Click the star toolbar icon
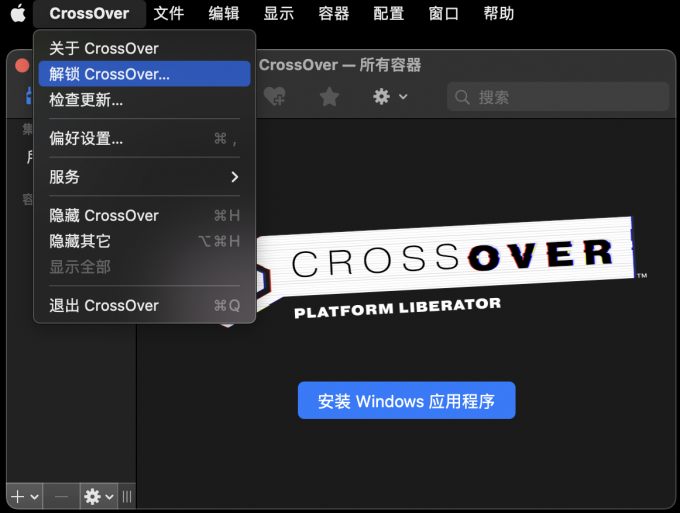 (x=329, y=96)
